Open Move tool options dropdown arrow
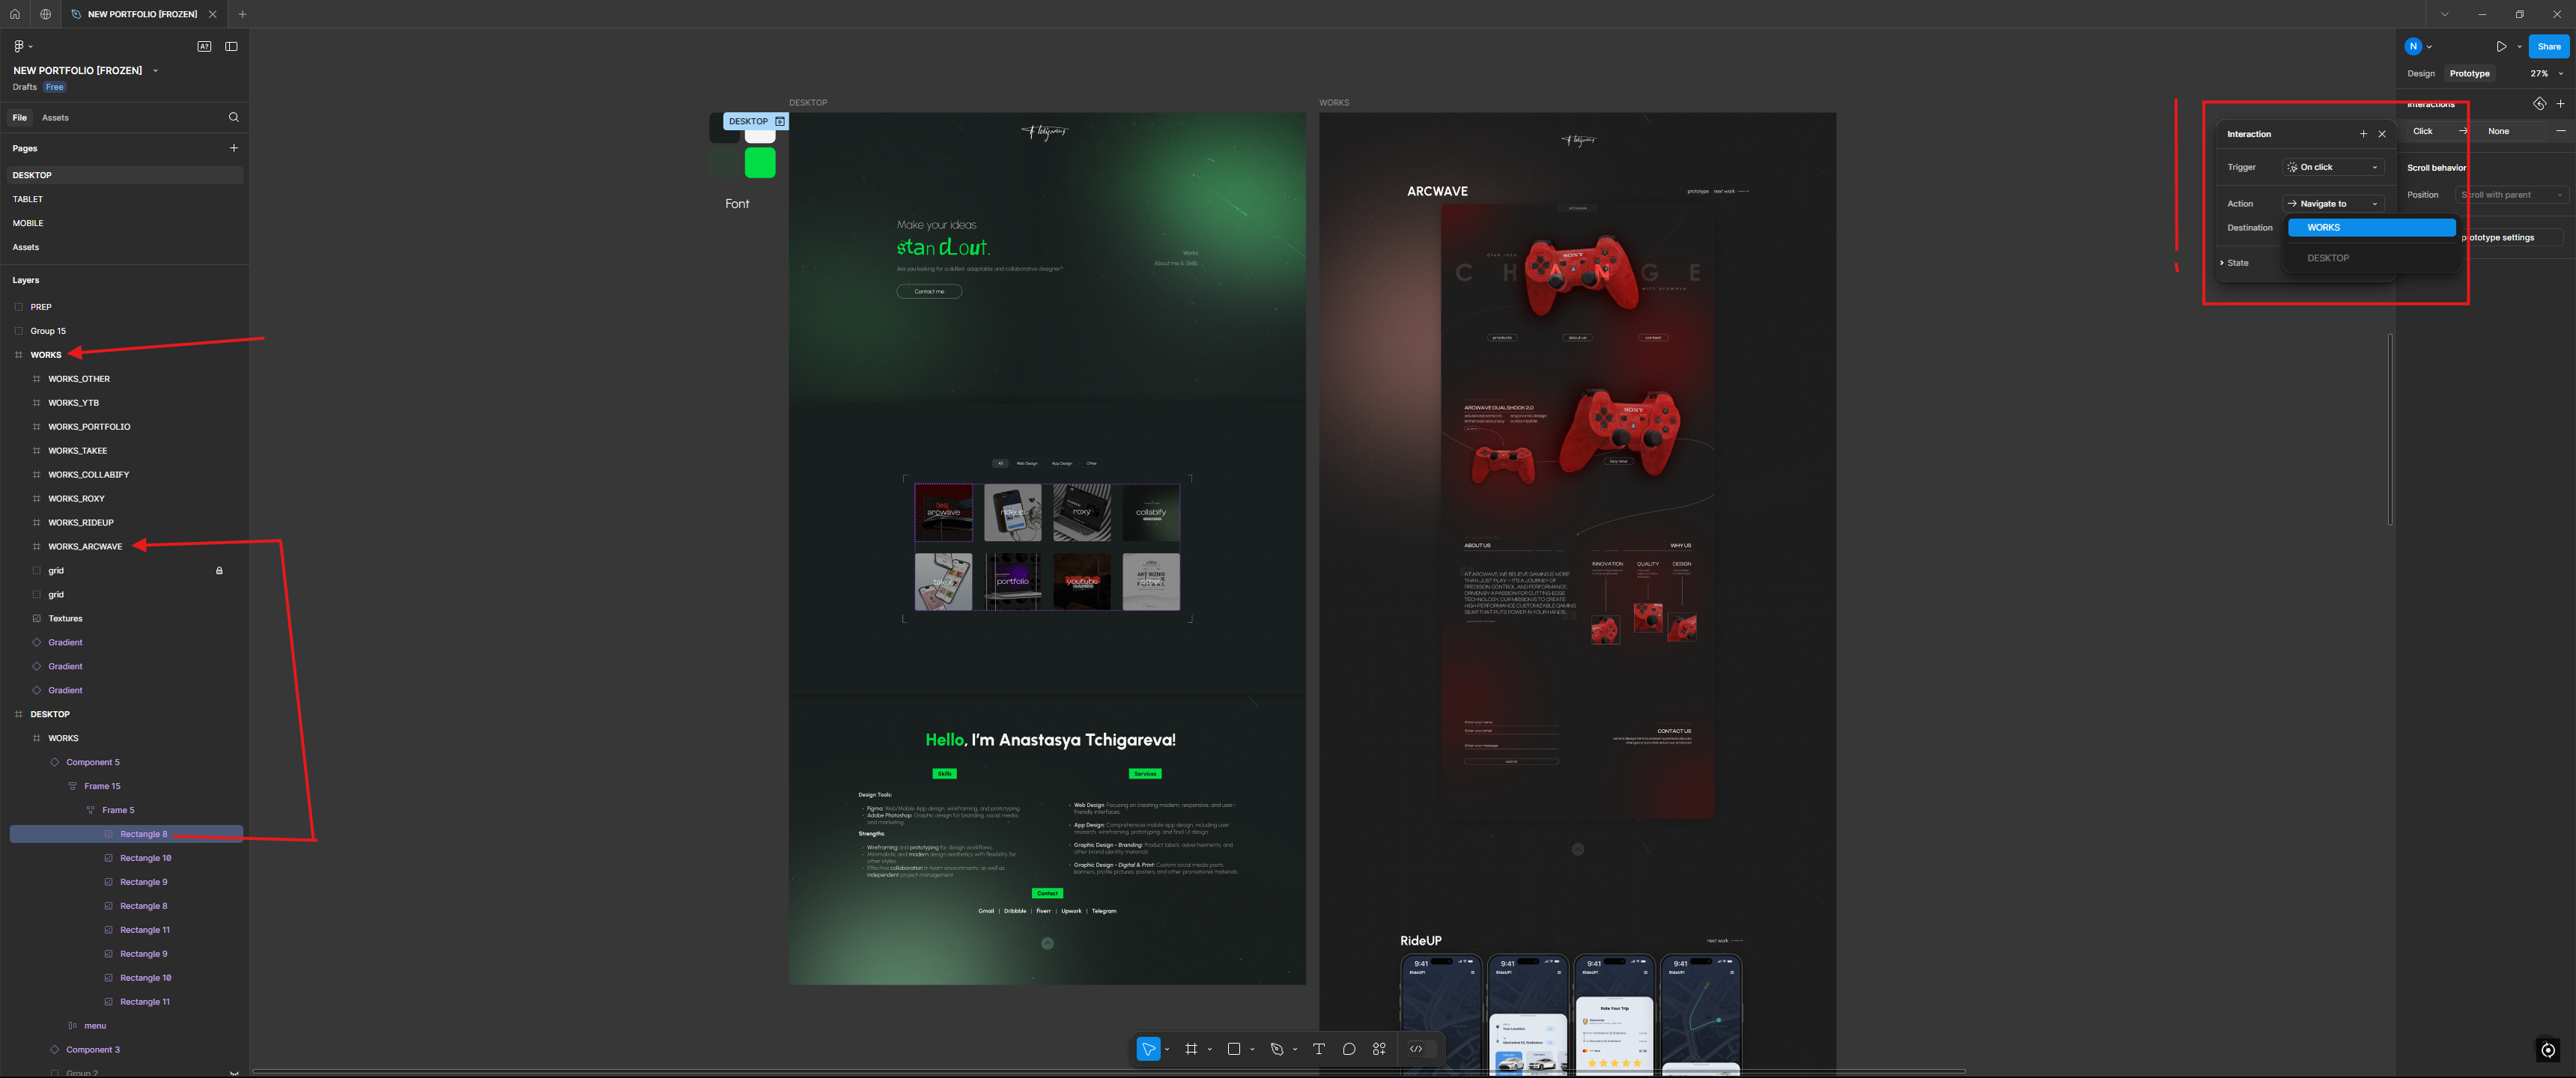This screenshot has height=1078, width=2576. (x=1167, y=1050)
